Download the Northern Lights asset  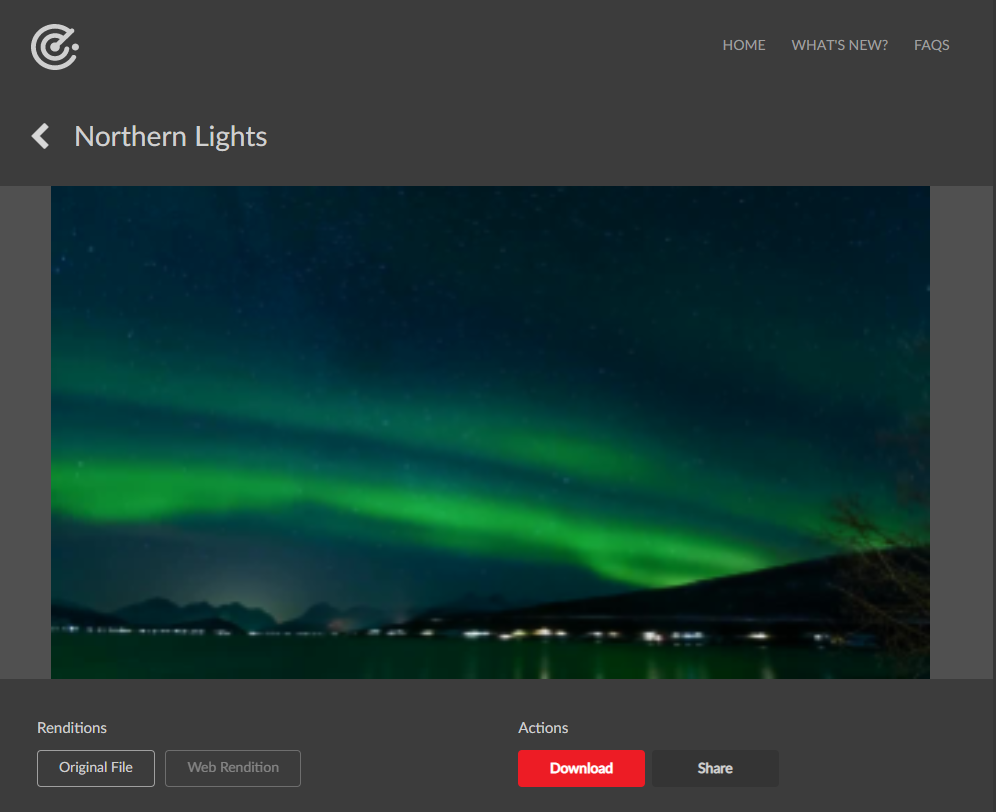coord(581,768)
